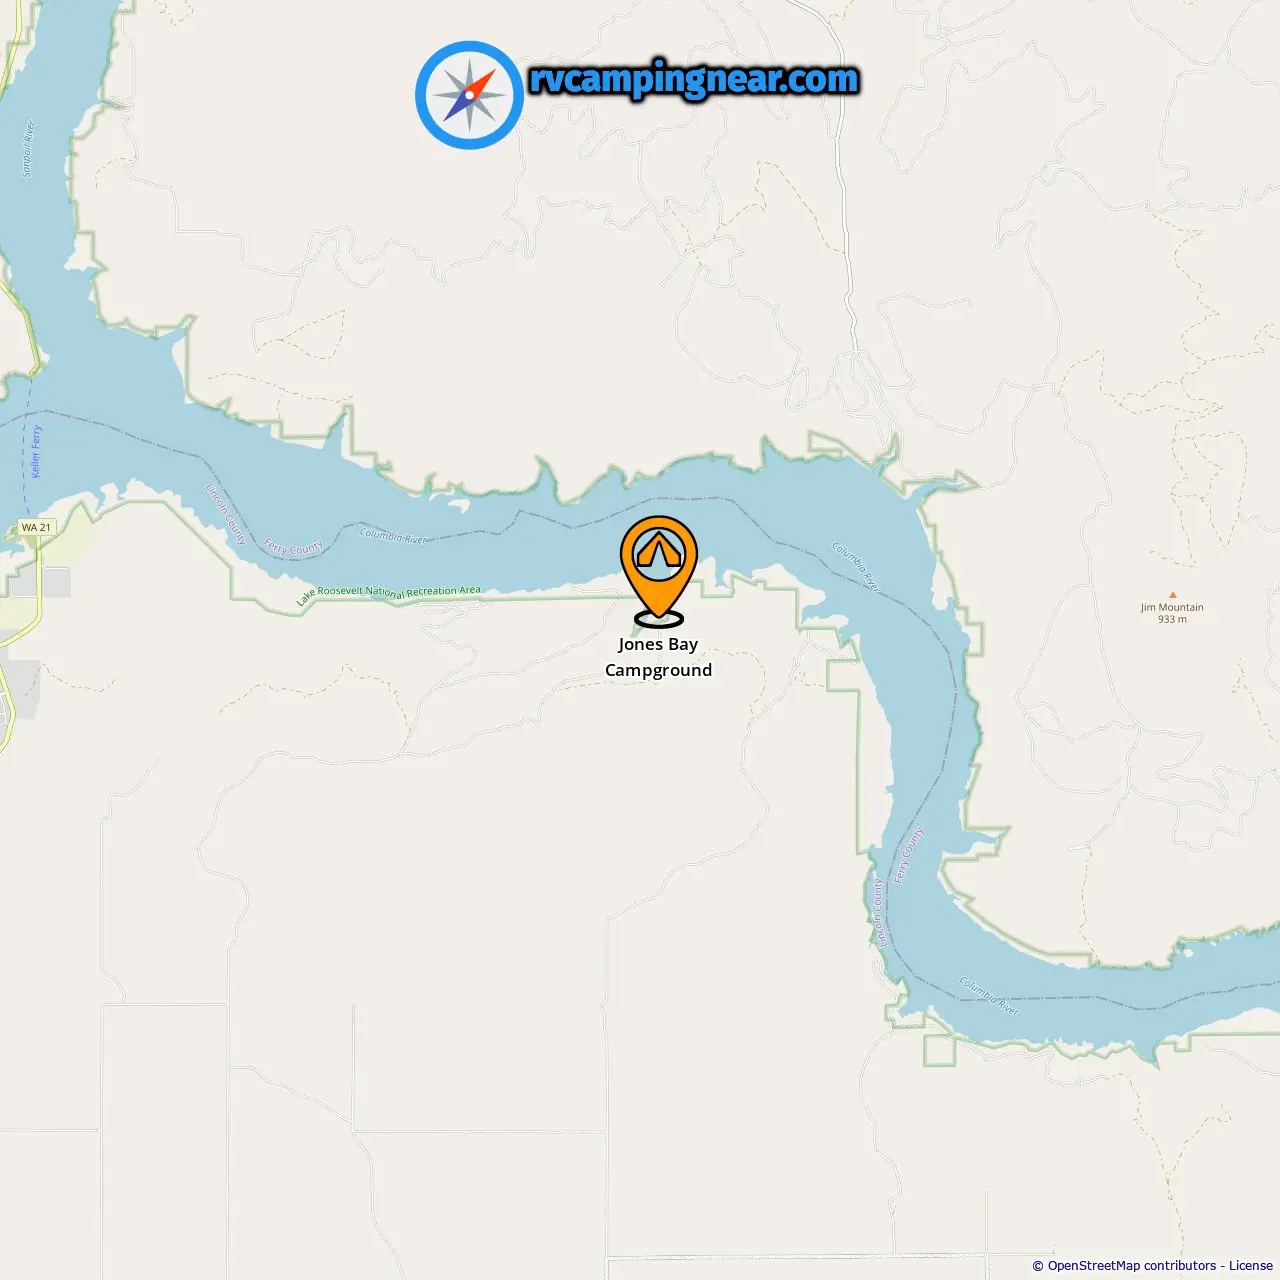
Task: Click the Lincoln County label near Keller Ferry
Action: point(226,514)
